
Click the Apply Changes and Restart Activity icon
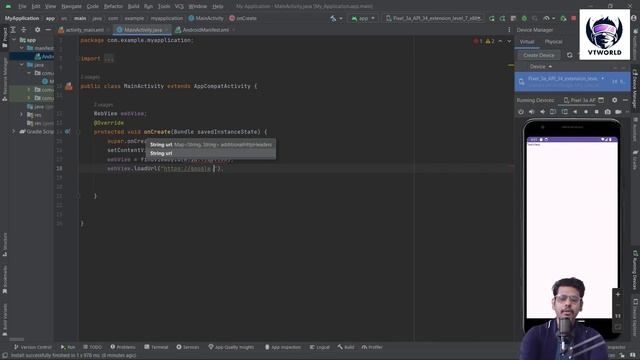[x=502, y=18]
